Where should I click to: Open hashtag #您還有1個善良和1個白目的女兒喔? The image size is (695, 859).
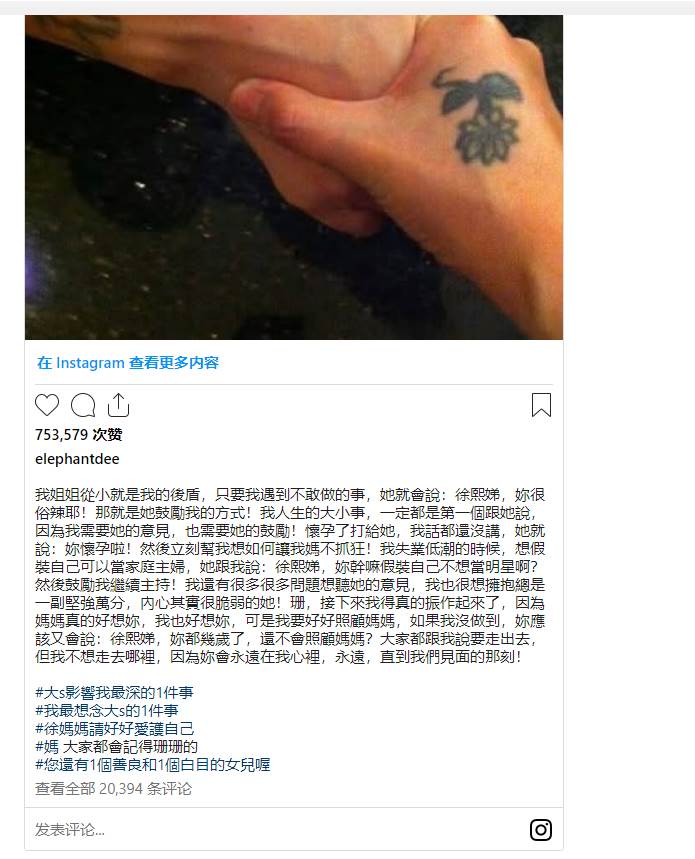[x=152, y=765]
